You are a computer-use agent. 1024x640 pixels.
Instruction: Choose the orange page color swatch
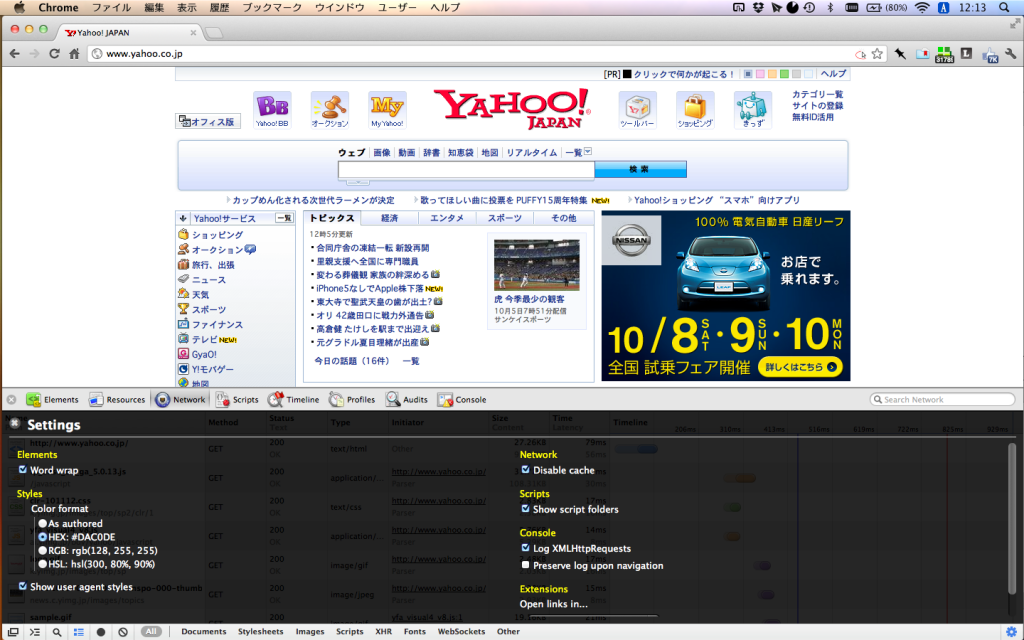tap(773, 74)
